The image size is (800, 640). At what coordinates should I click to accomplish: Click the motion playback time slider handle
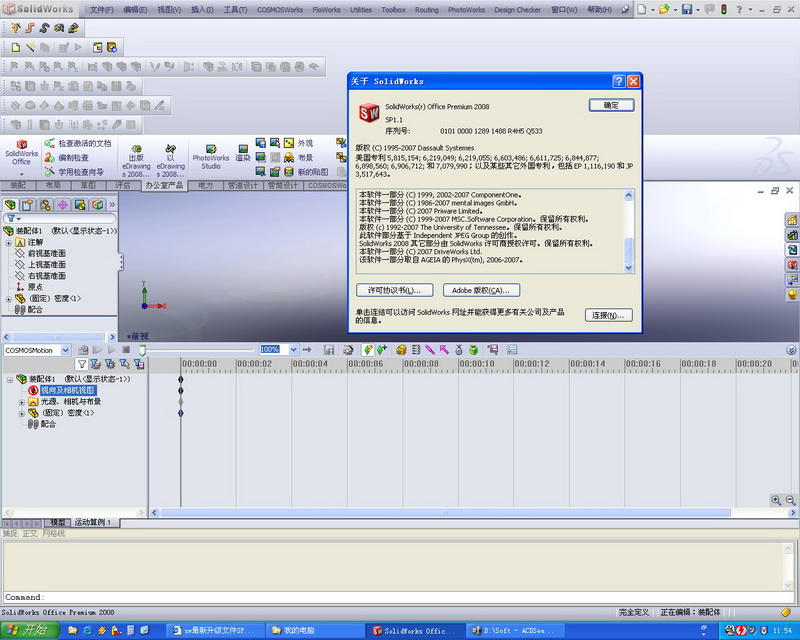(142, 350)
